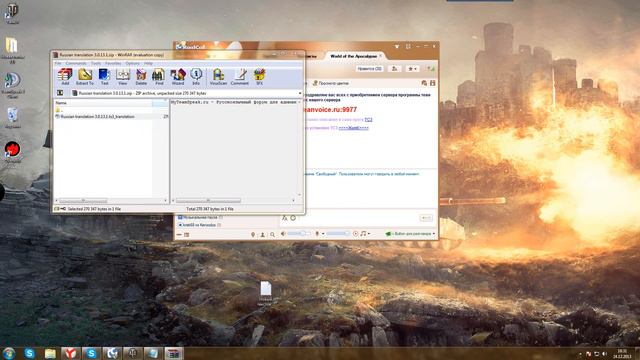Click the calendar icon in RaidCall bottom left

click(187, 235)
